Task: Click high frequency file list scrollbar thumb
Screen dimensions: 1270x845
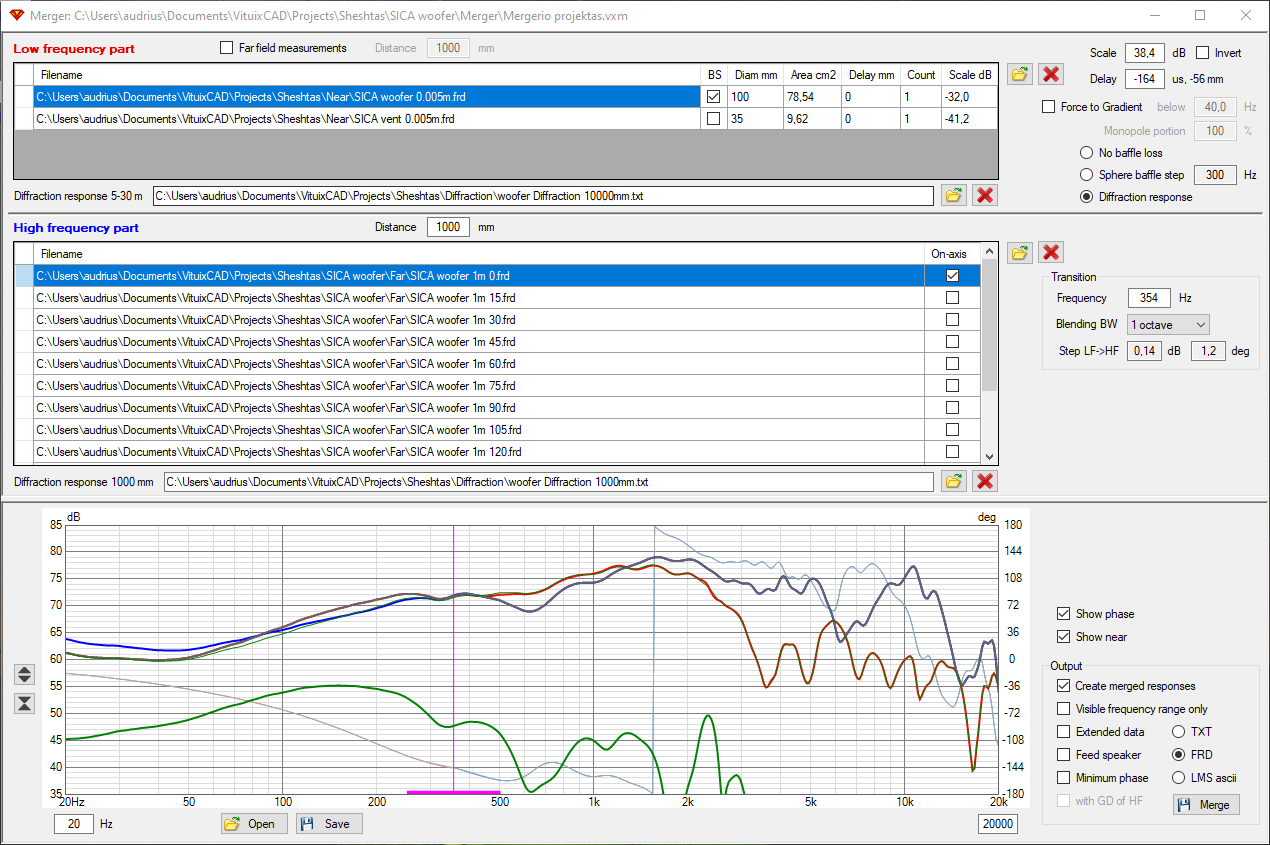Action: click(x=990, y=325)
